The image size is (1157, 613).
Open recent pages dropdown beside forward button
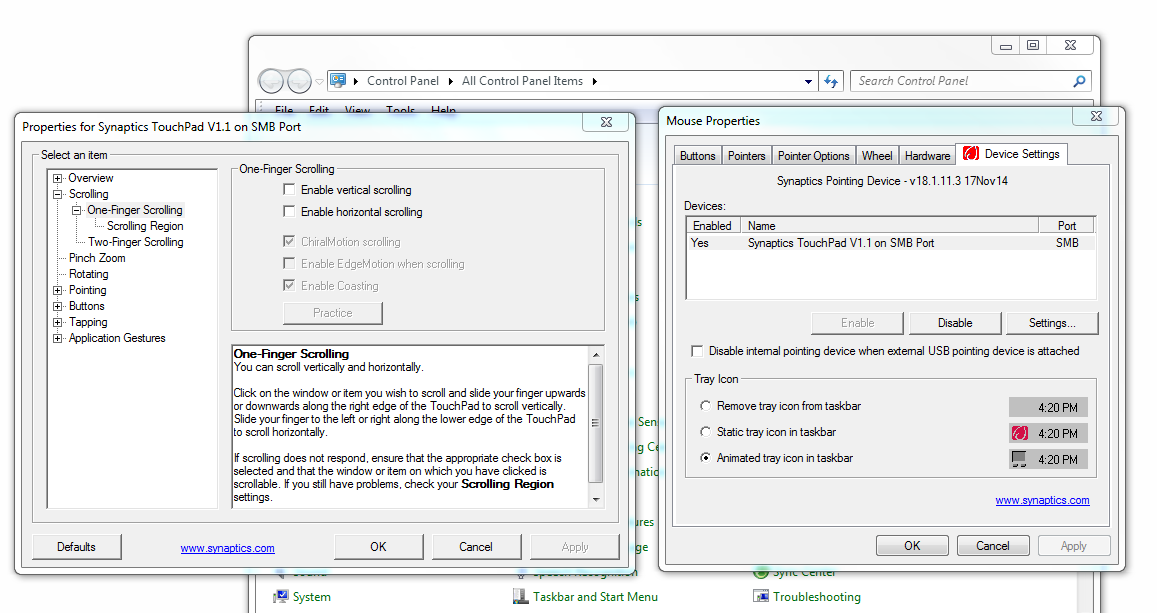(320, 81)
